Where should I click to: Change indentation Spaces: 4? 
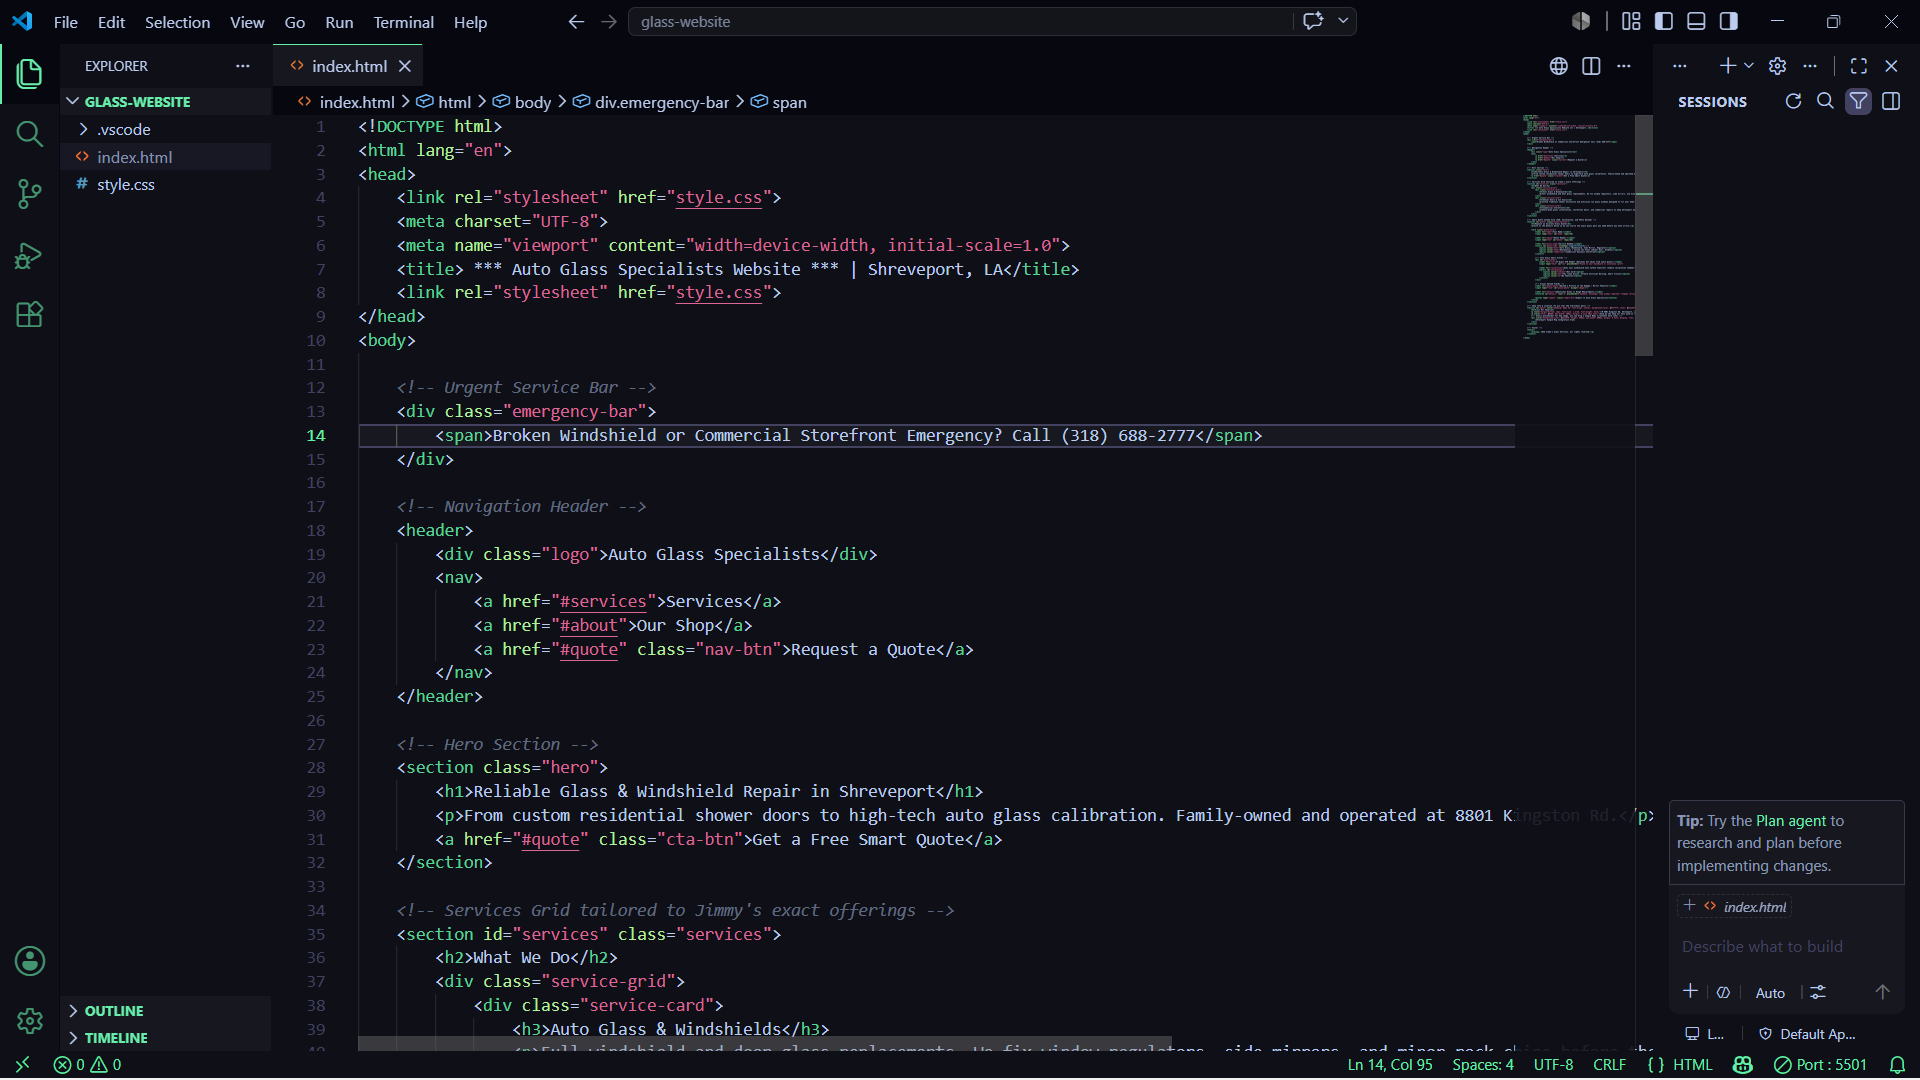tap(1483, 1065)
